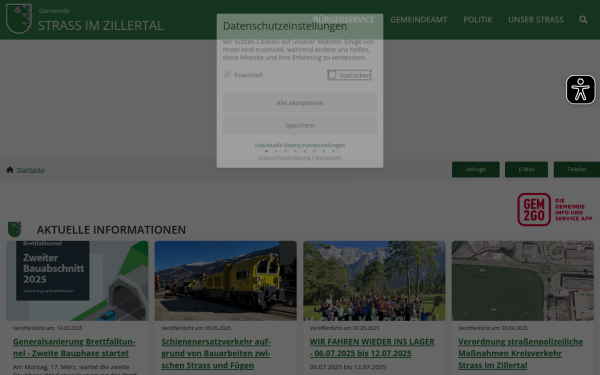Open the Unser Strass menu
The height and width of the screenshot is (375, 600).
coord(536,20)
